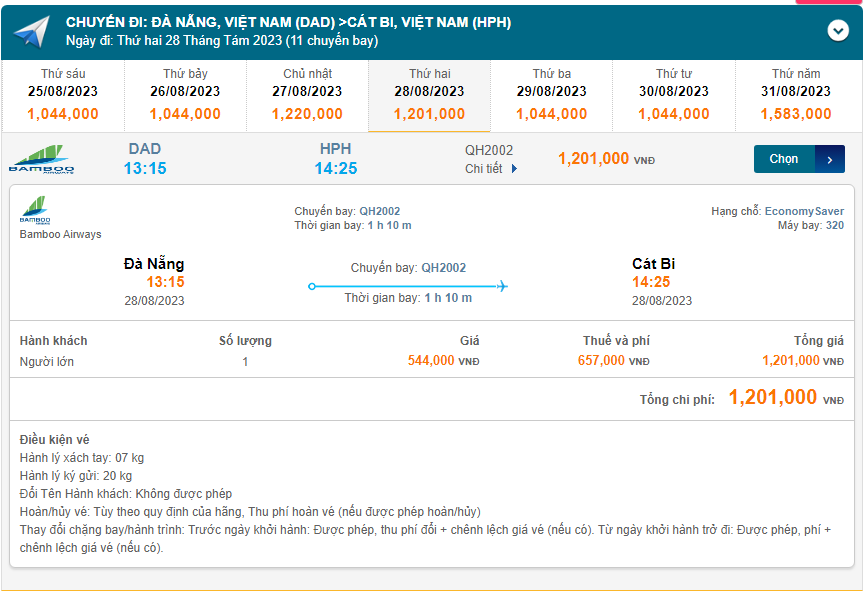Select Thứ hai 28/08/2023 date tab
Screen dimensions: 865x601
click(429, 96)
